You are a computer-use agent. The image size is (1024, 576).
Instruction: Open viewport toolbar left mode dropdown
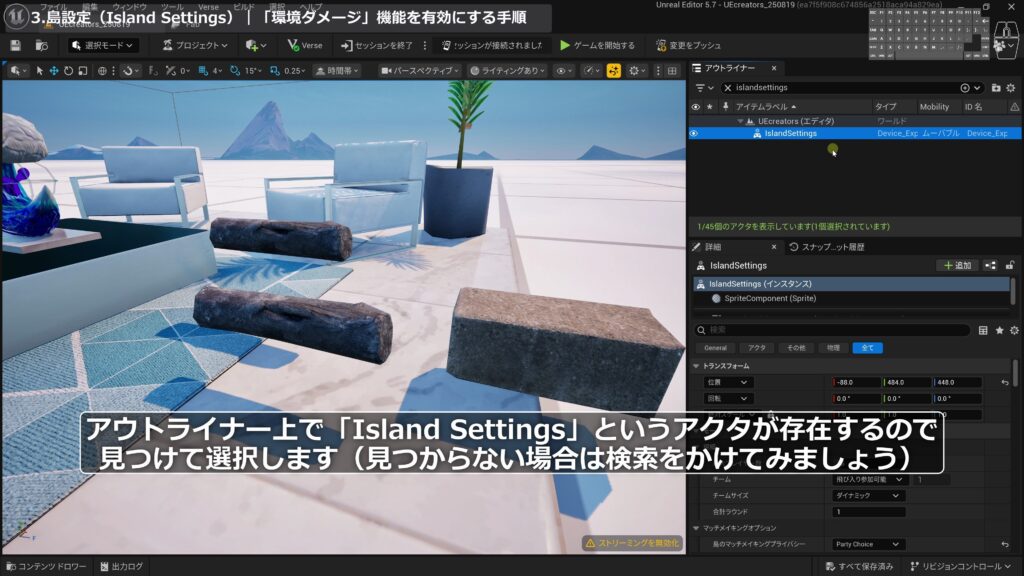point(18,71)
